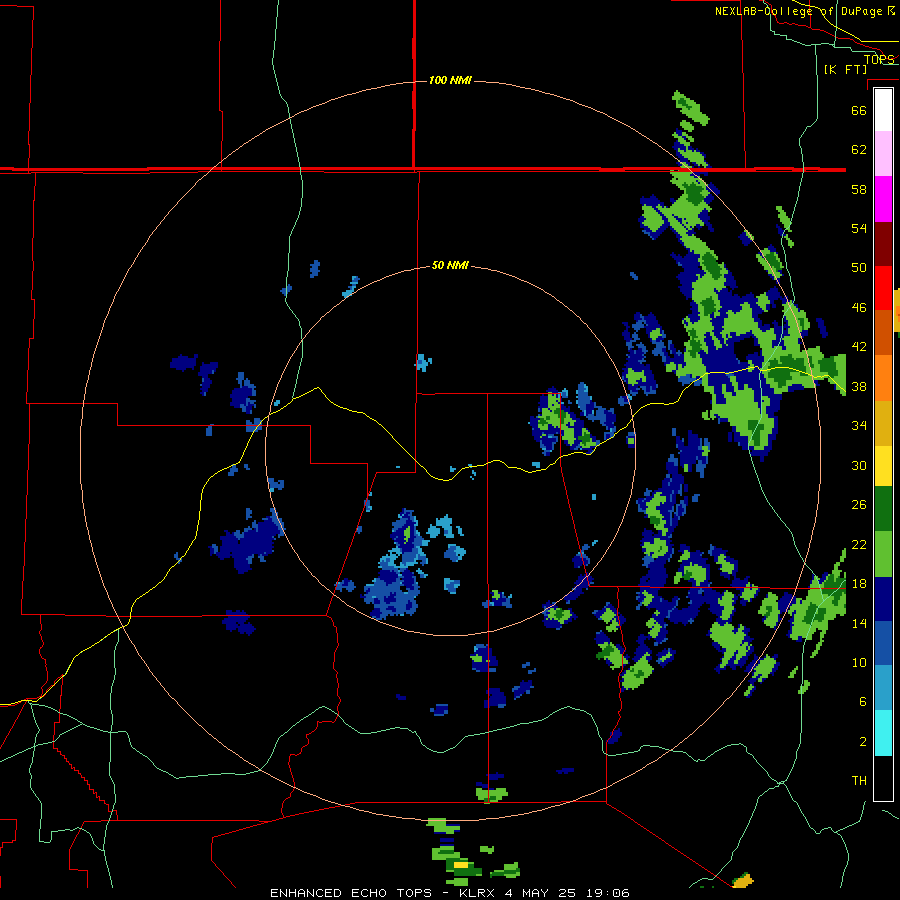Screen dimensions: 900x900
Task: Click the TOPS legend title
Action: coord(879,59)
